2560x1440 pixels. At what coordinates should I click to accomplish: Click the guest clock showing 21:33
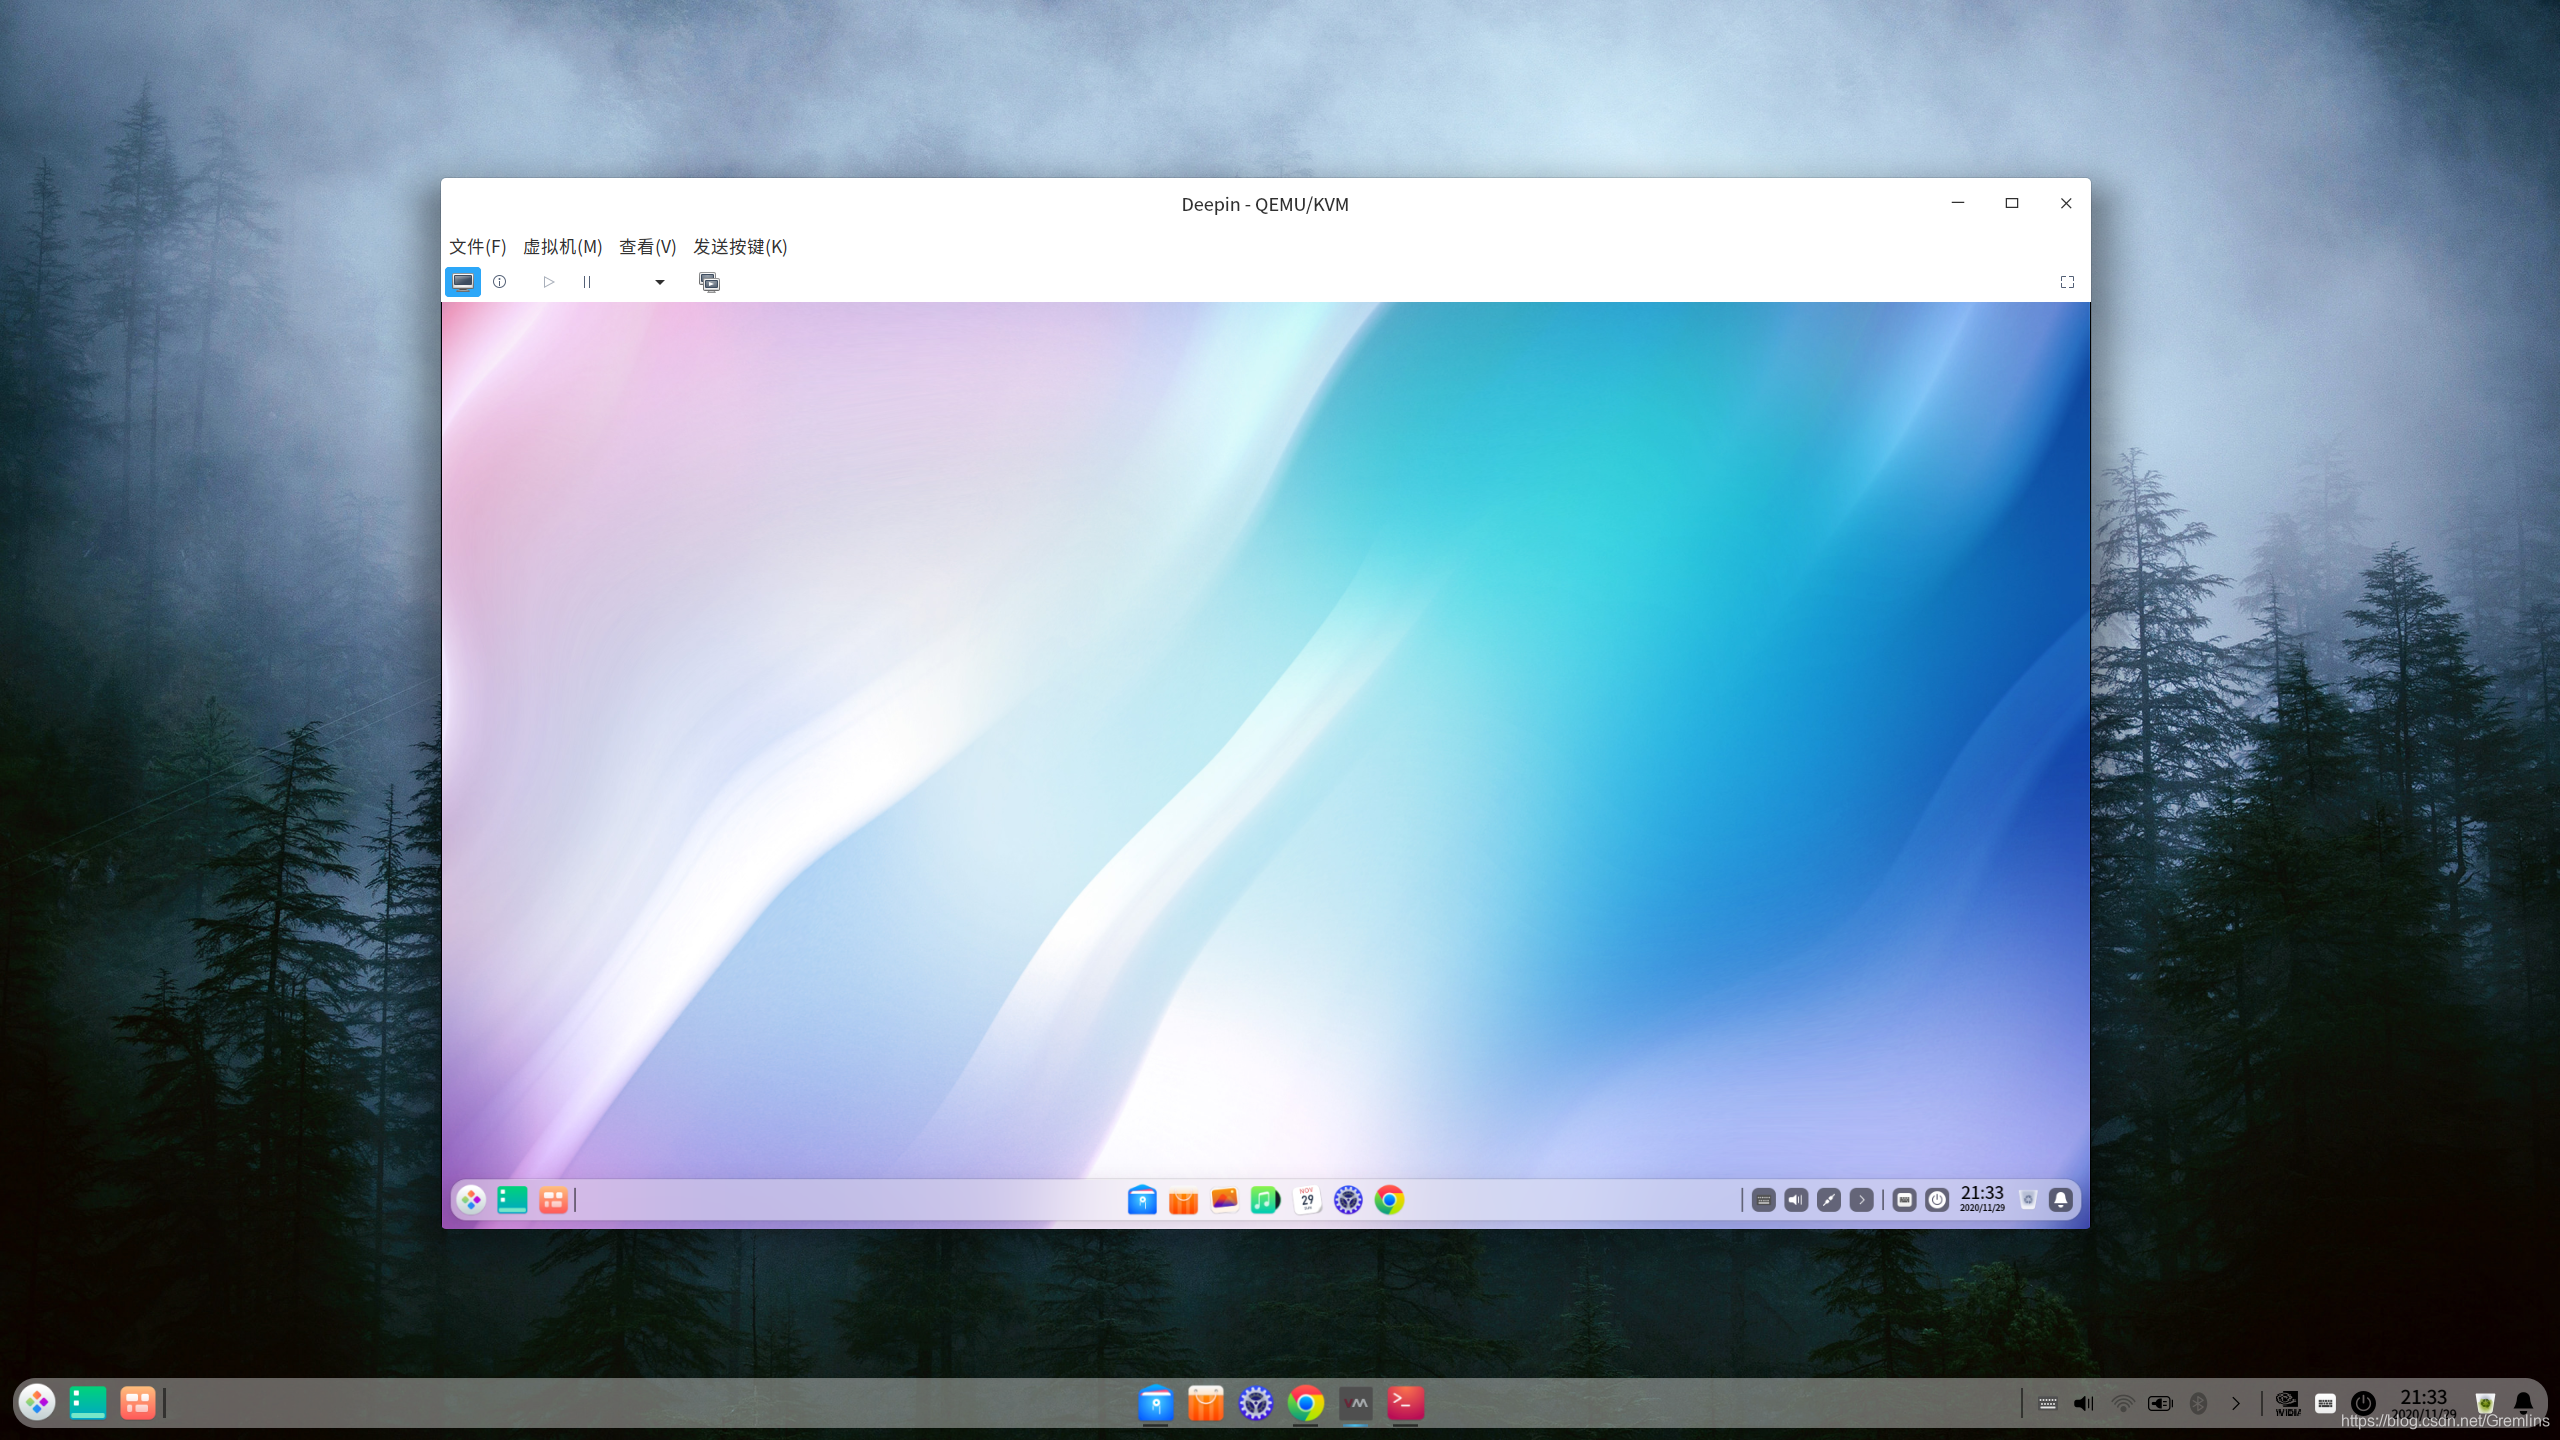pos(1982,1198)
